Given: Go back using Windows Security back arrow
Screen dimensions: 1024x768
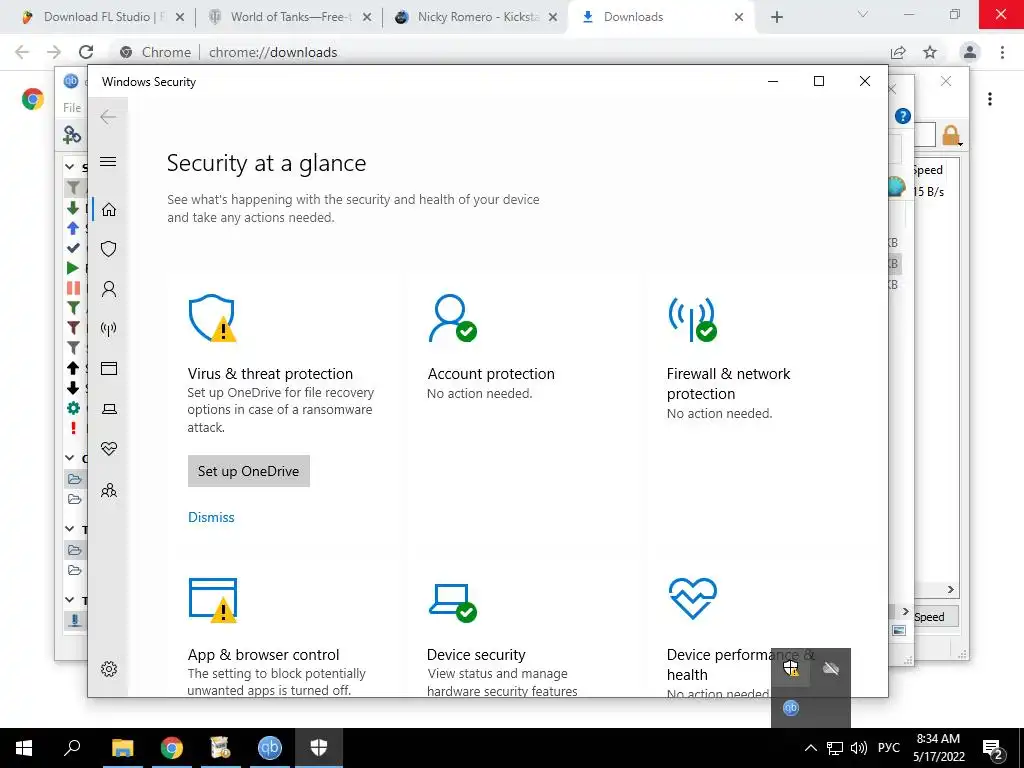Looking at the screenshot, I should (x=108, y=118).
